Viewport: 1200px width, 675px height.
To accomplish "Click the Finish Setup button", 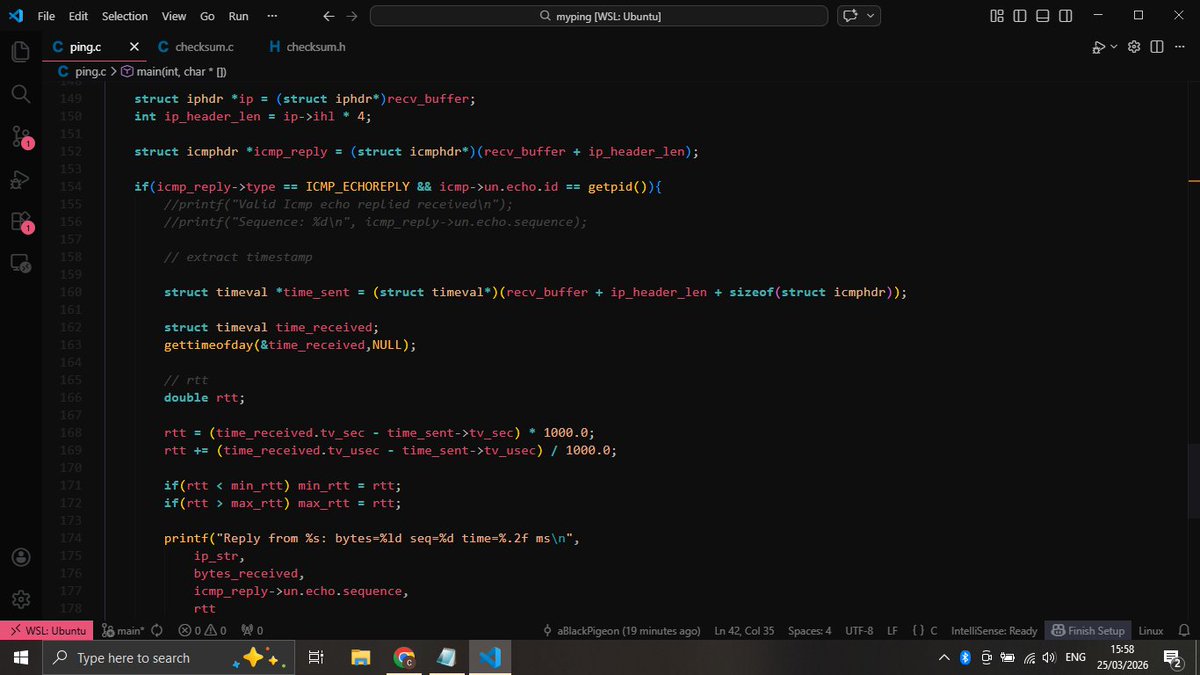I will (x=1088, y=631).
